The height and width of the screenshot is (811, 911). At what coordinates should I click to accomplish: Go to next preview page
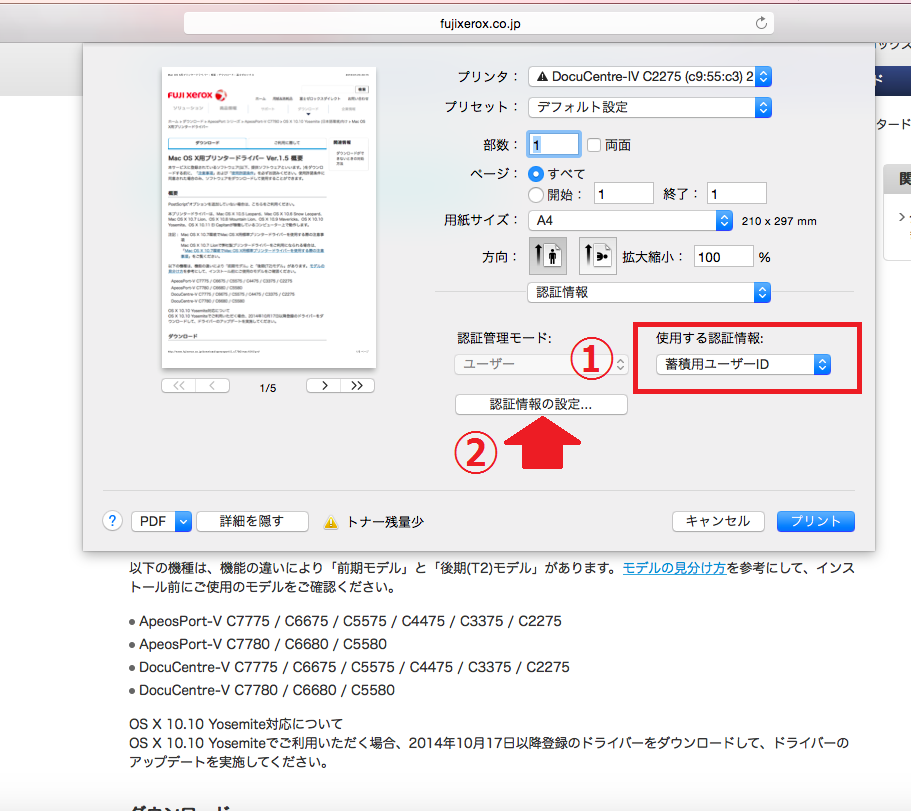(323, 386)
